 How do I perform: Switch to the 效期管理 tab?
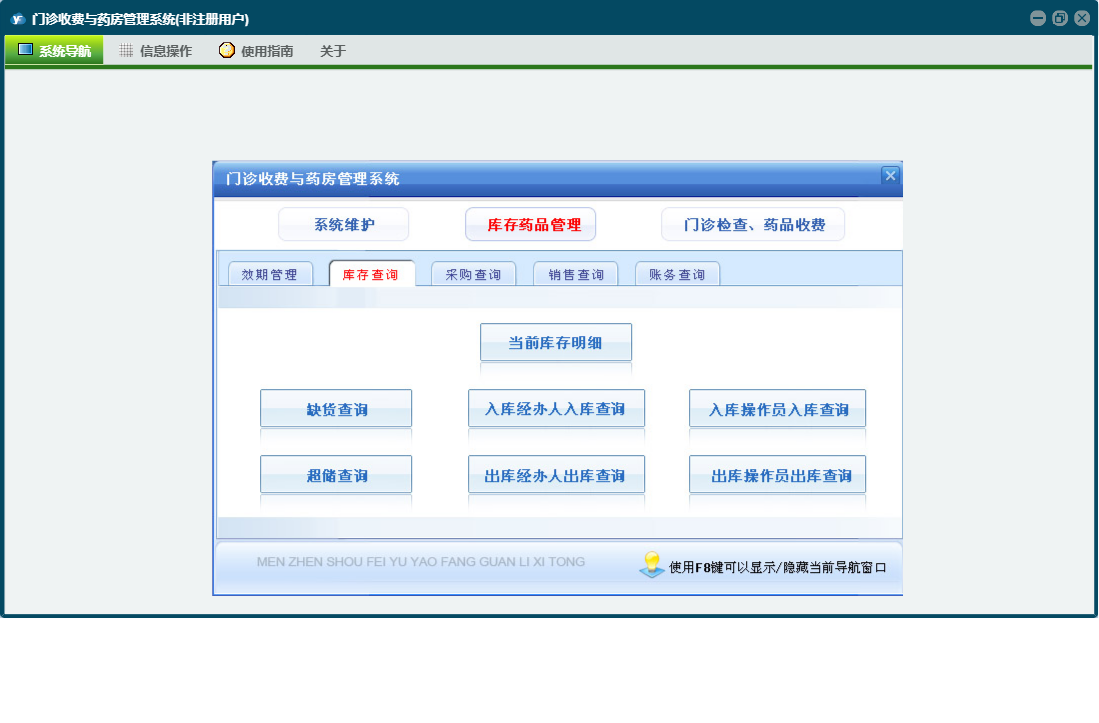click(x=270, y=274)
